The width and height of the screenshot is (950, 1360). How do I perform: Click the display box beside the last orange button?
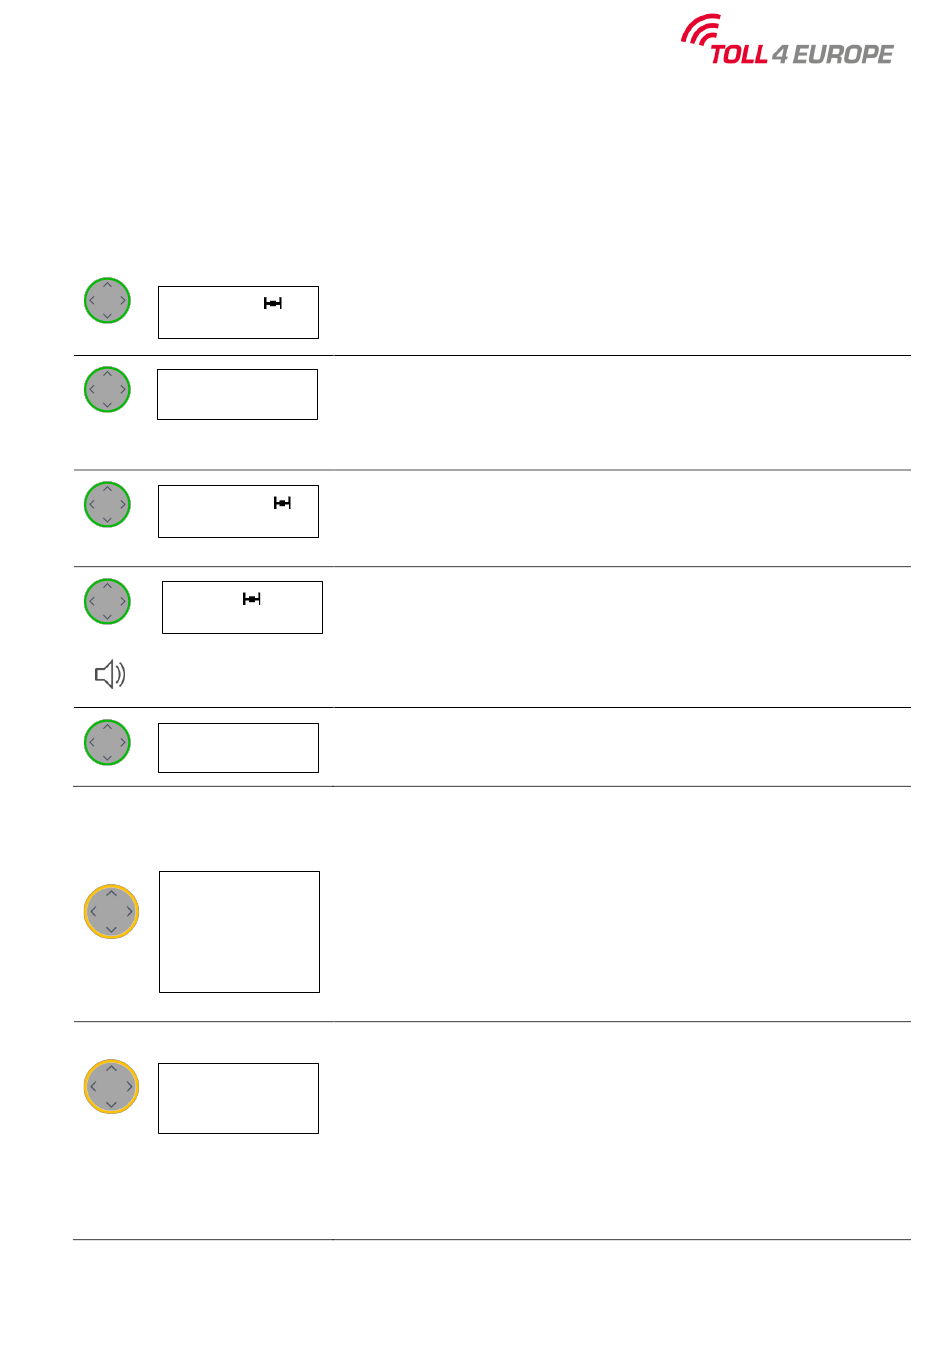[x=238, y=1098]
